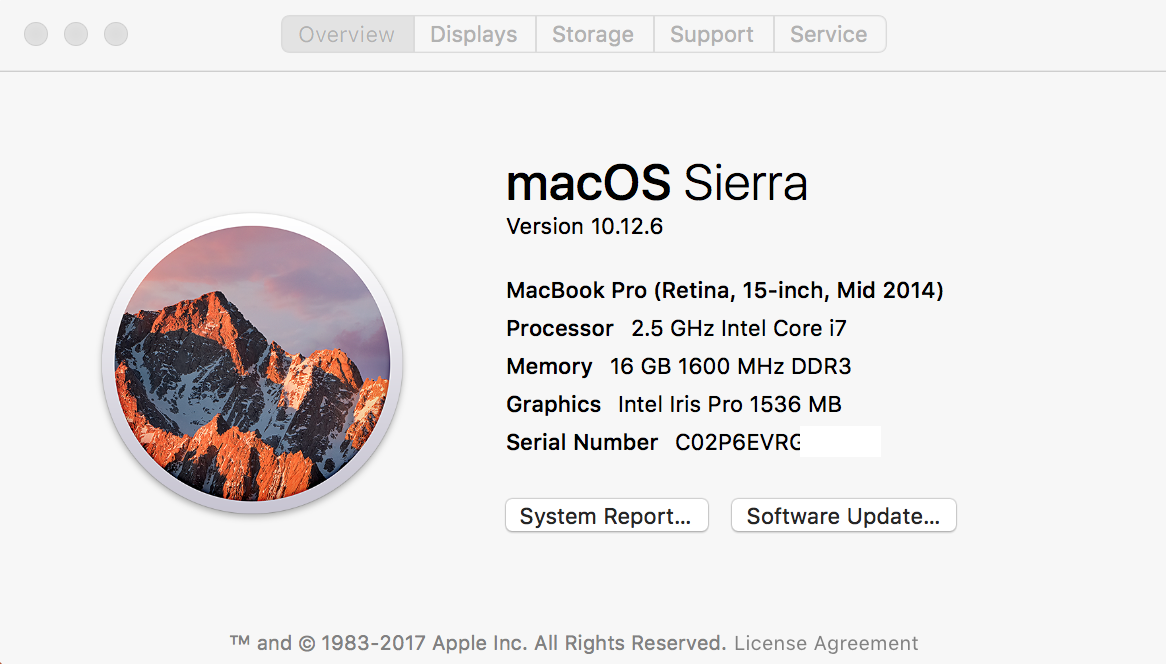Click the zoom window button

116,34
